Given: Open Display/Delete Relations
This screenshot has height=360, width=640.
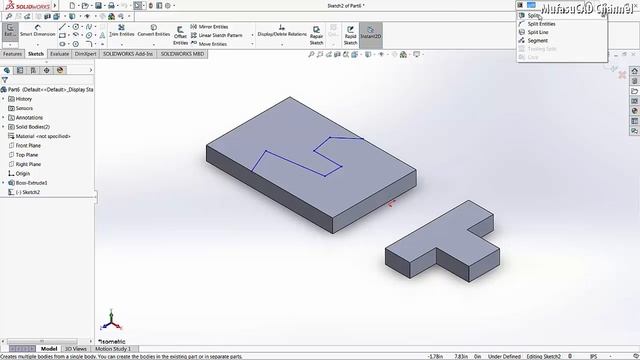Looking at the screenshot, I should click(x=282, y=31).
